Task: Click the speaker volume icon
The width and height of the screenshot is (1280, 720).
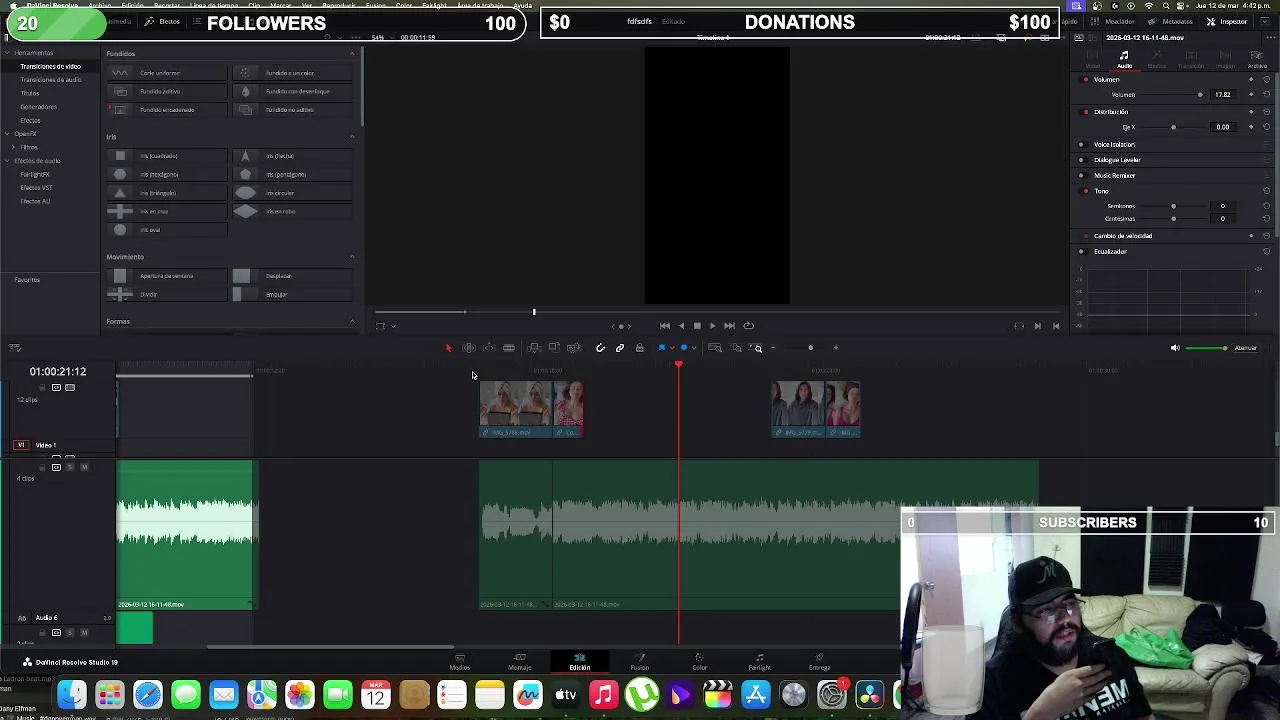Action: pyautogui.click(x=1175, y=348)
